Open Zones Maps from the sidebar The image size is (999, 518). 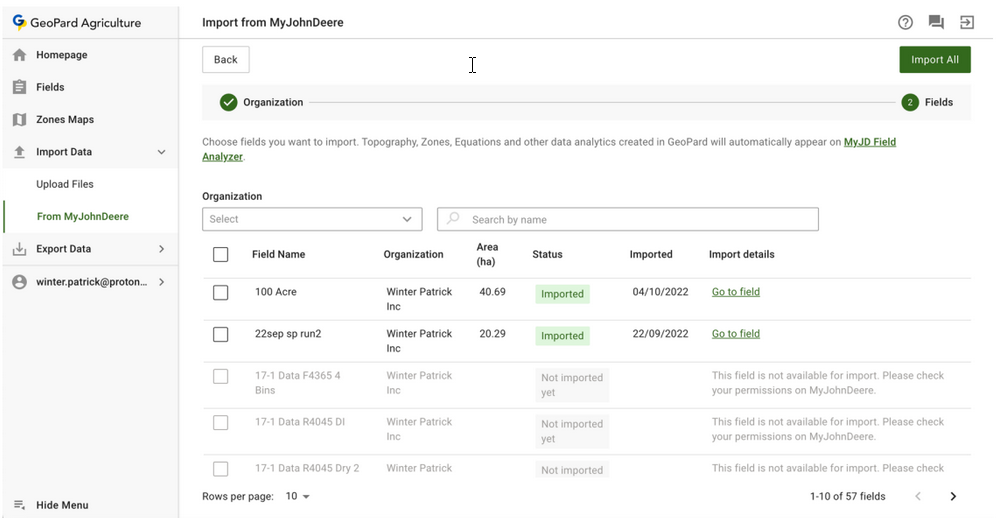click(65, 120)
